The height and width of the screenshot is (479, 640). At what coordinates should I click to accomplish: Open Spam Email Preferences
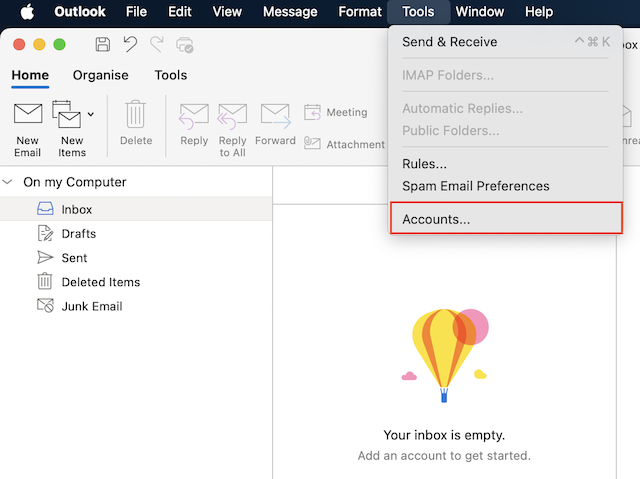tap(506, 186)
